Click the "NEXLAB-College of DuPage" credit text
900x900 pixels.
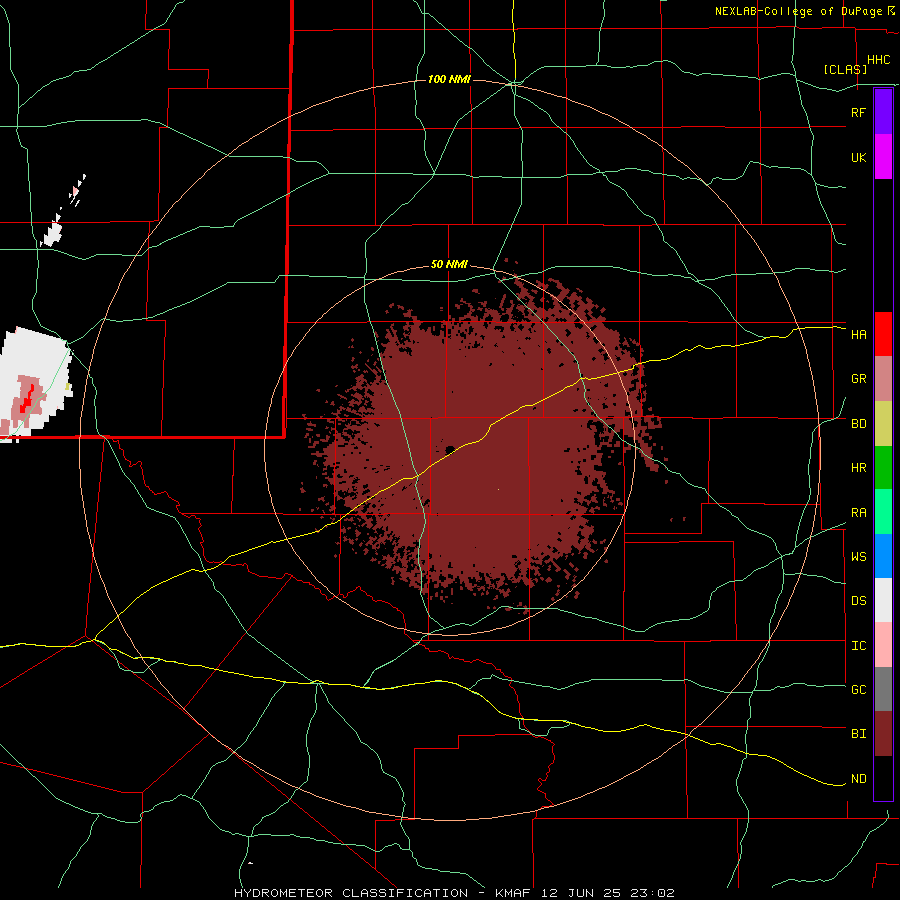(798, 11)
